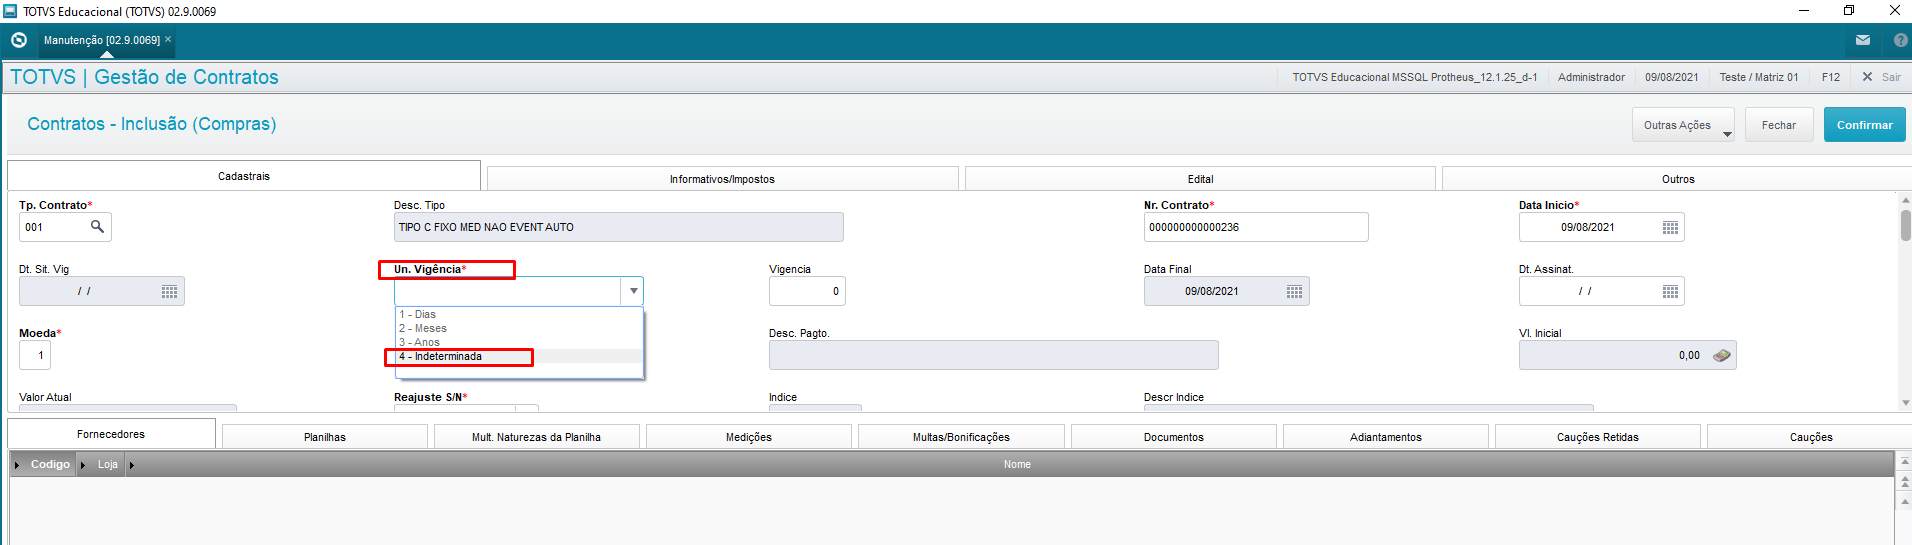This screenshot has height=545, width=1912.
Task: Select option 3 - Anos
Action: tap(519, 342)
